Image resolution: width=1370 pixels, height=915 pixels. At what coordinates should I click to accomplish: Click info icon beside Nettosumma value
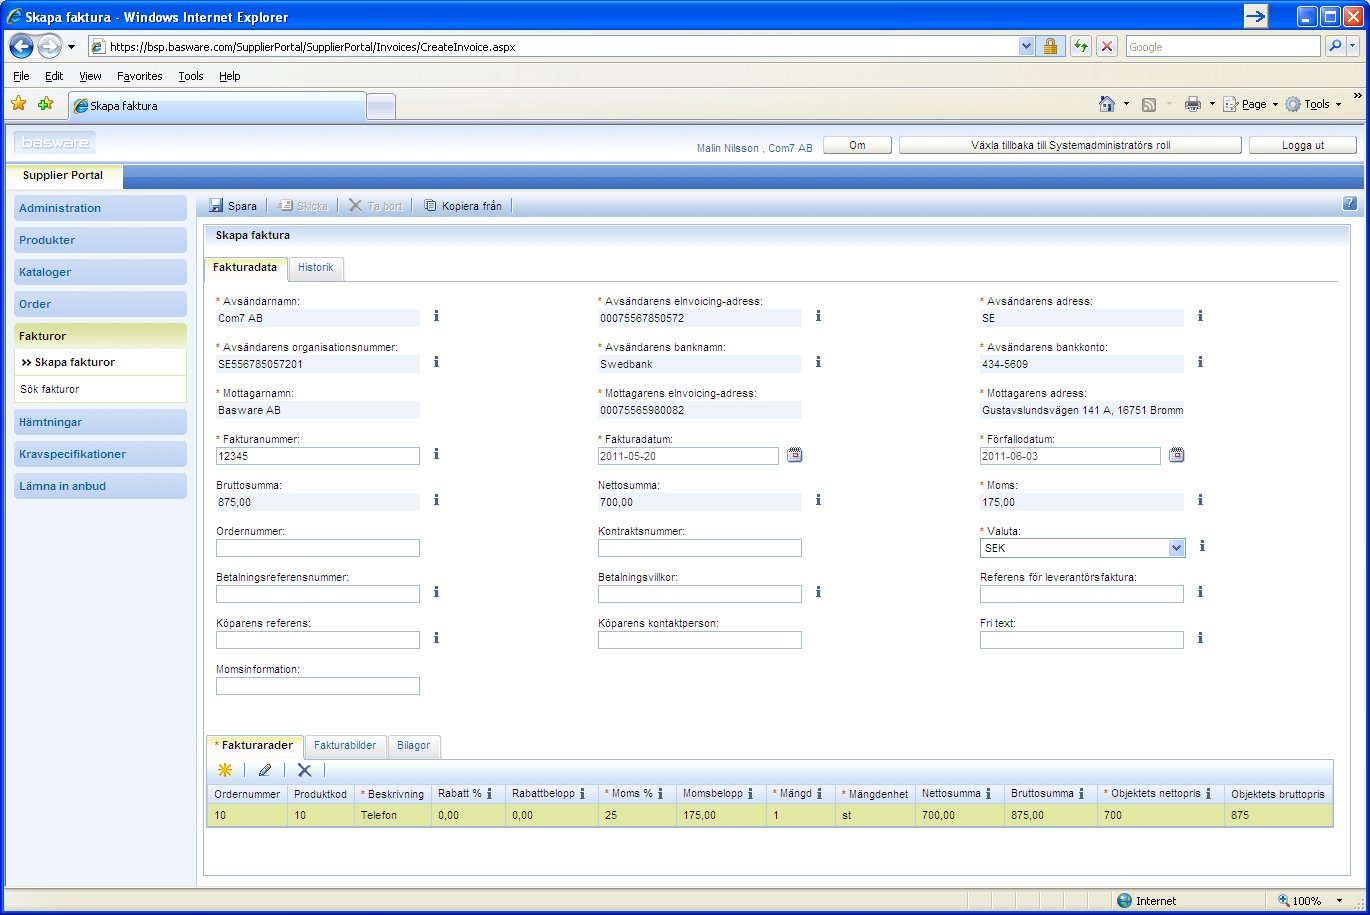pyautogui.click(x=818, y=500)
